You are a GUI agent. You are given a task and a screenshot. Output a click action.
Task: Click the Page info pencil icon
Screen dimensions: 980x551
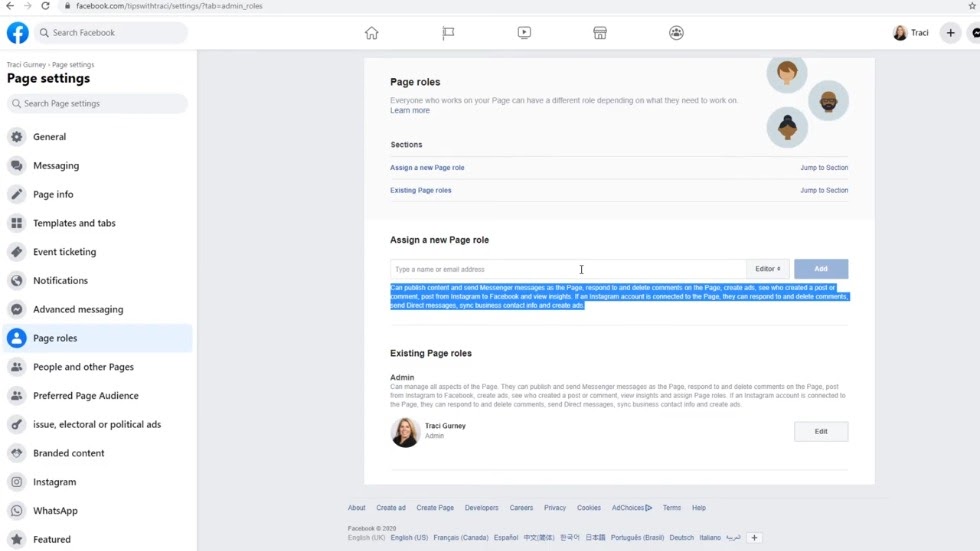pos(17,194)
